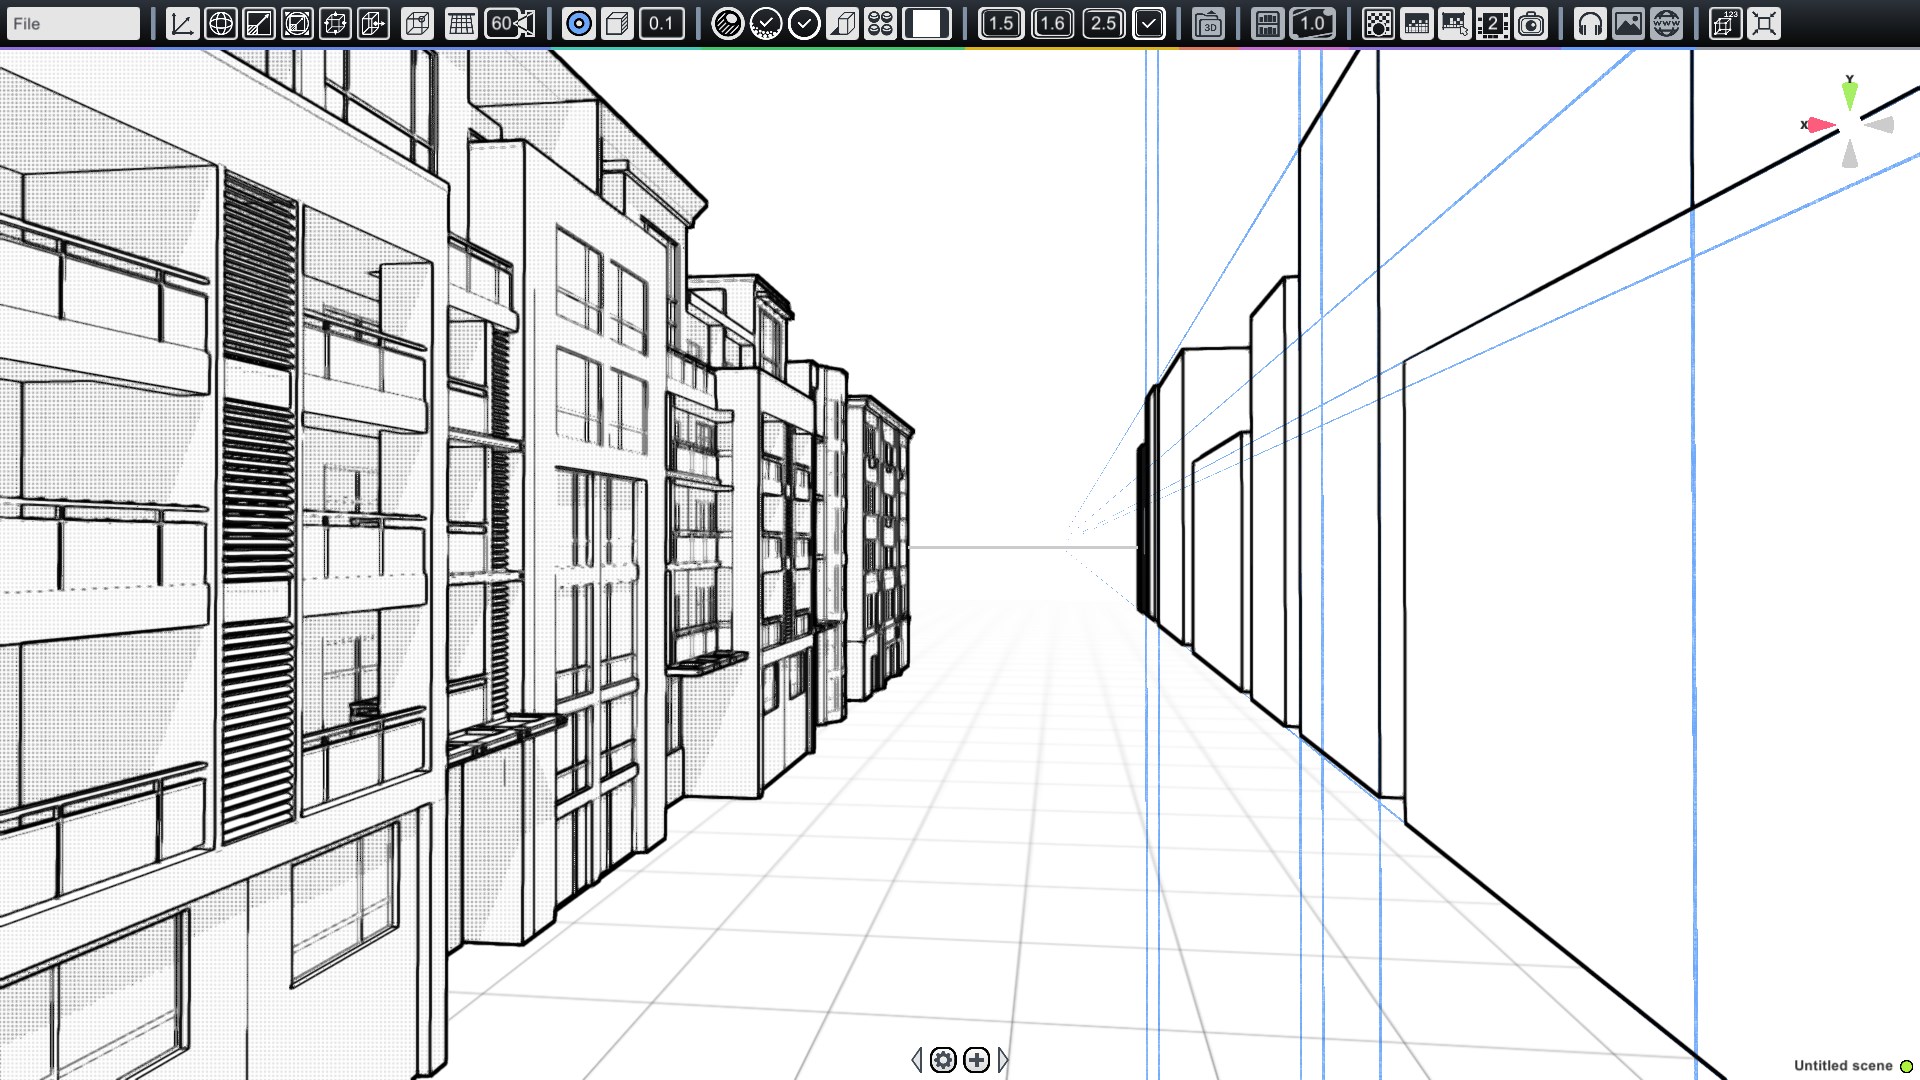Click the www globe web icon

(1666, 23)
